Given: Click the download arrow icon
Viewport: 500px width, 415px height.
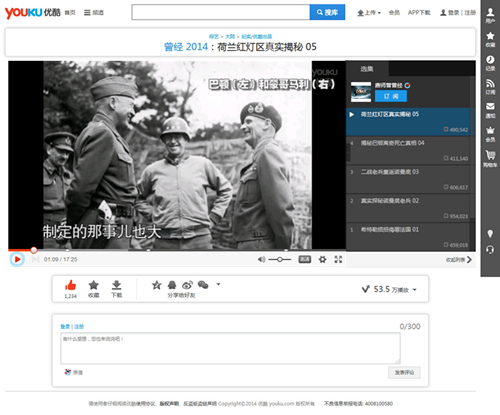Looking at the screenshot, I should tap(116, 285).
